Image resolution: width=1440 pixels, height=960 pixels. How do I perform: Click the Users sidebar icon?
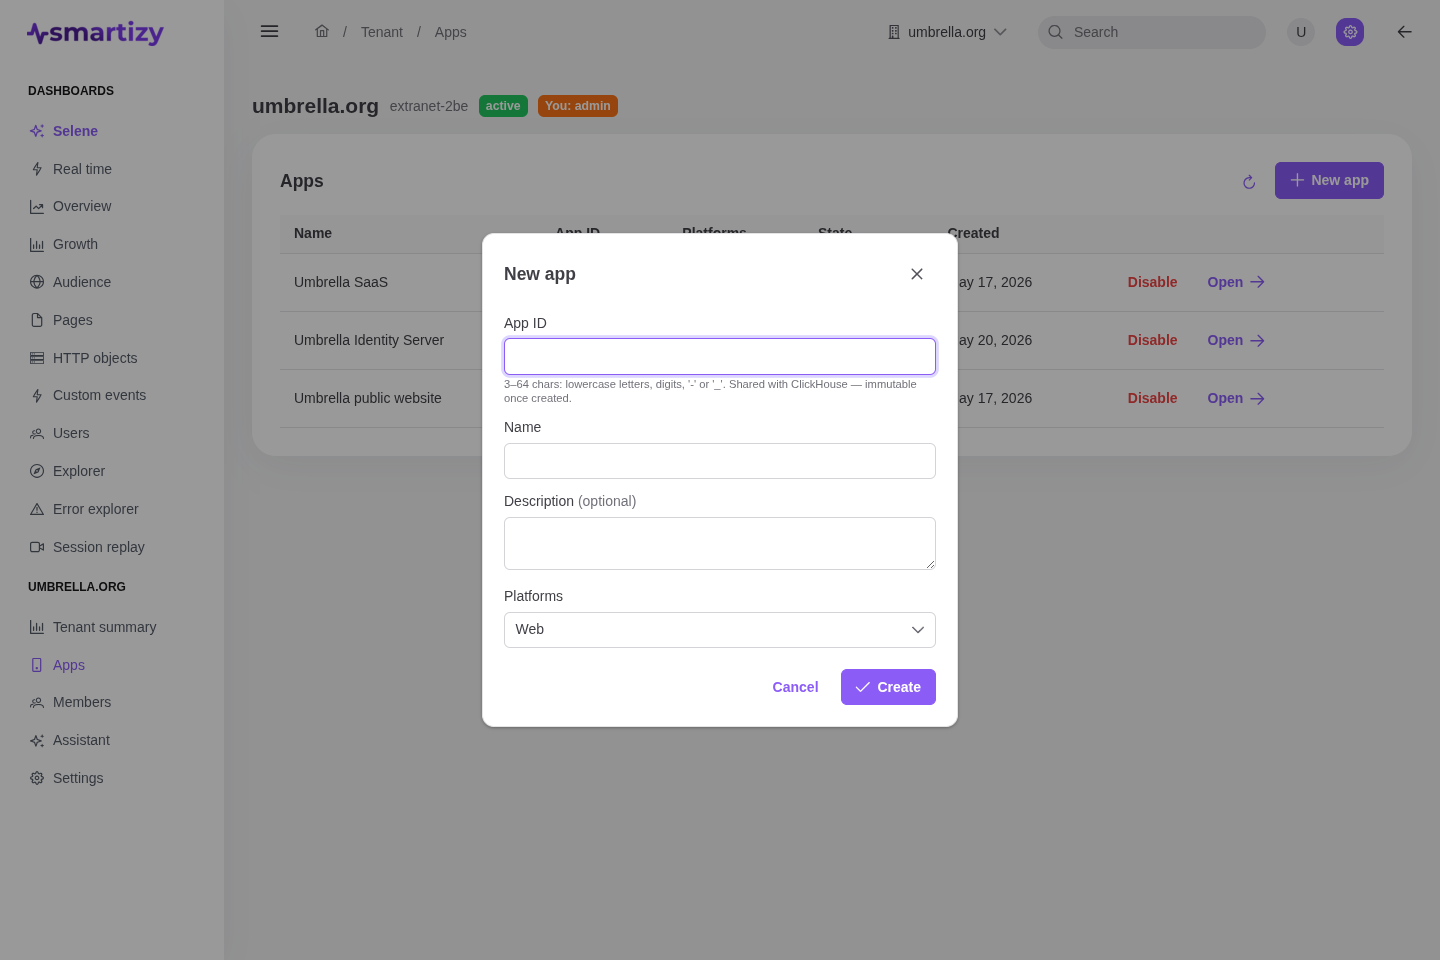(37, 433)
